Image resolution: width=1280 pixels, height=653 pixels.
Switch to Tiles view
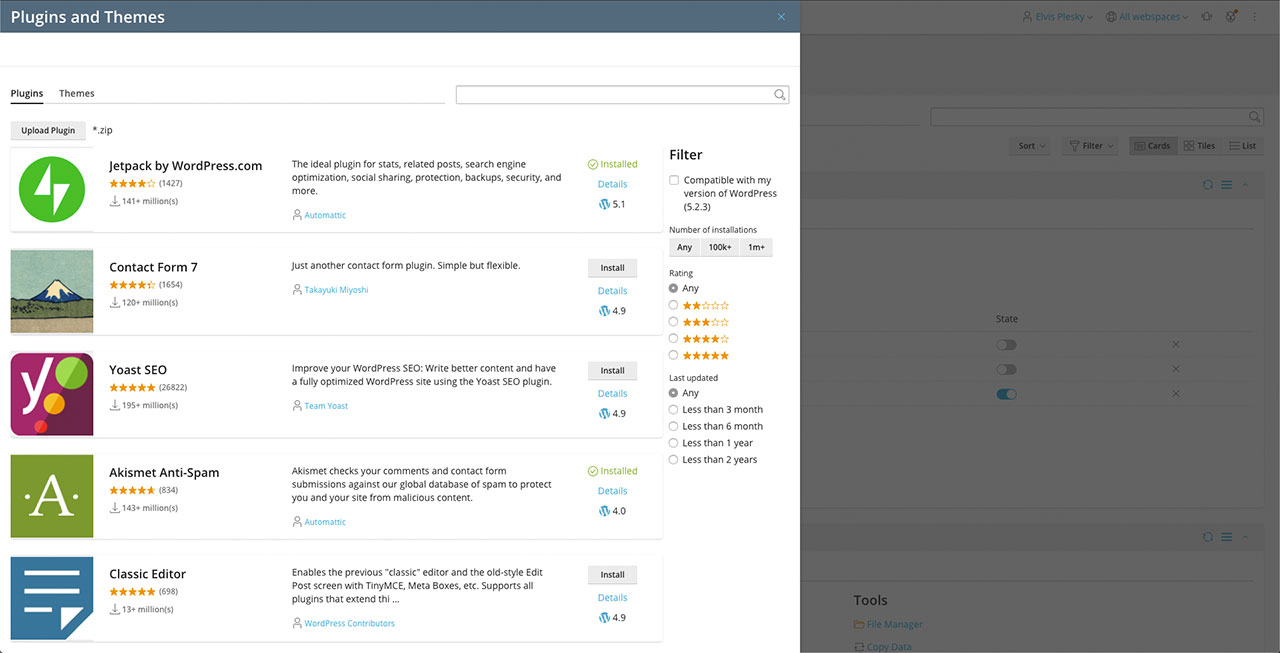1200,146
